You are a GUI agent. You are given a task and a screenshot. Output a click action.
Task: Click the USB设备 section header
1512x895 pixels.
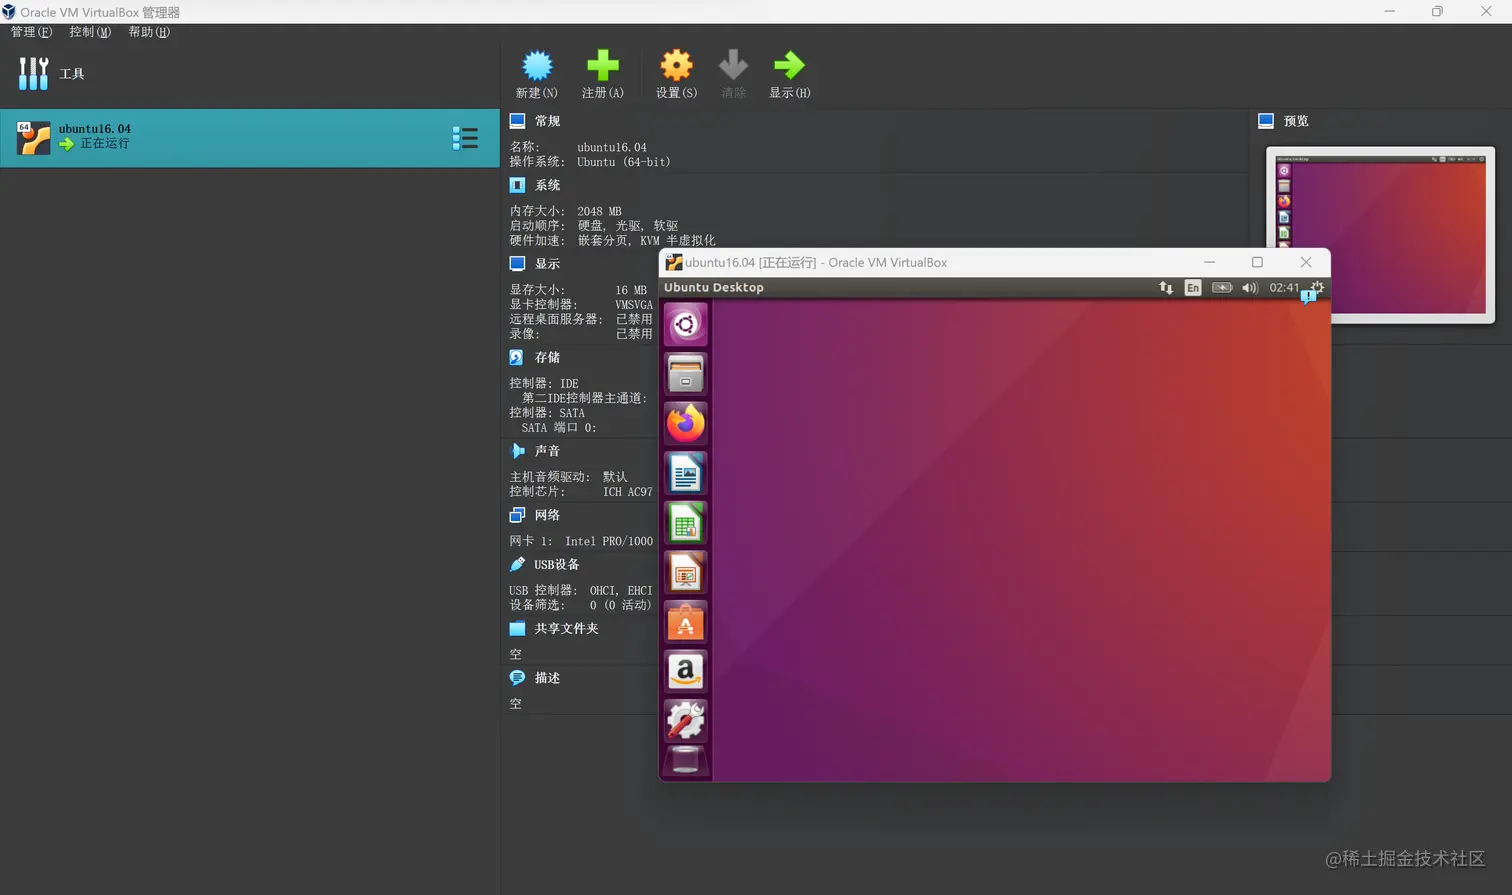[556, 564]
